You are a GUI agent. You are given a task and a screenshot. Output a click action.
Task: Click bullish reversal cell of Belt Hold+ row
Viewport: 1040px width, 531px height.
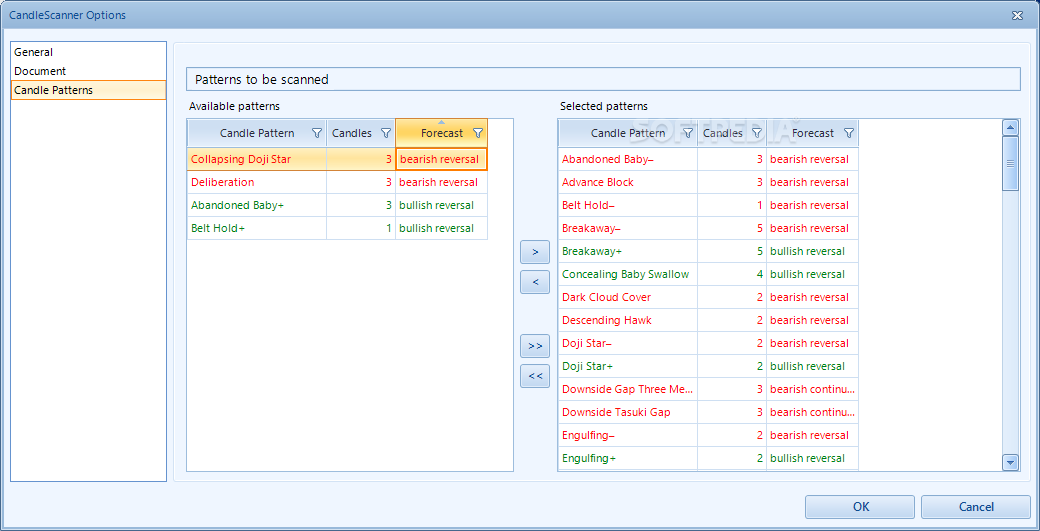click(x=442, y=228)
